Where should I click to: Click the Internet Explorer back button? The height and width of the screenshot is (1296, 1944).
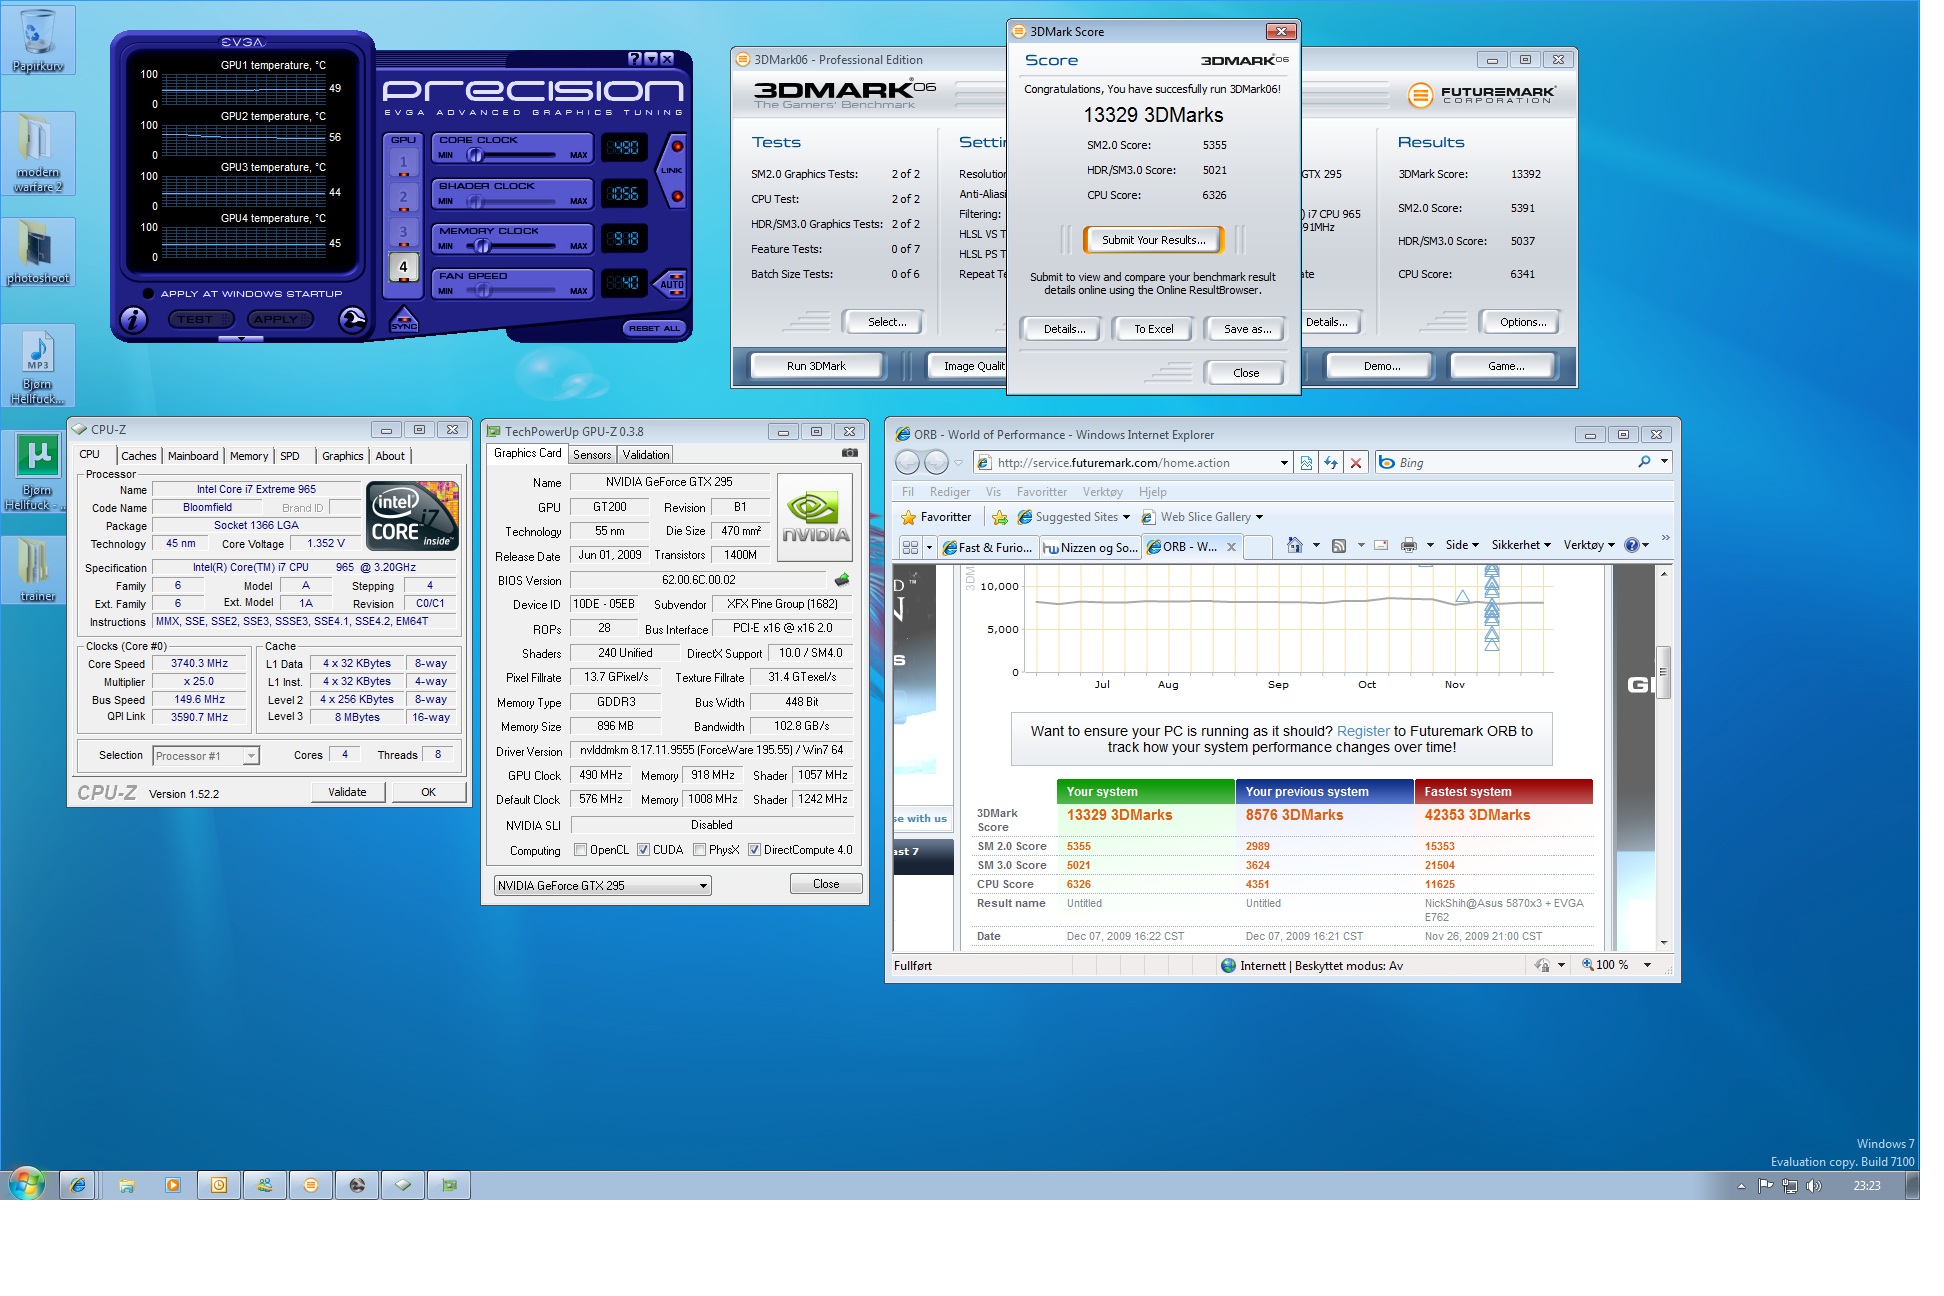[907, 462]
